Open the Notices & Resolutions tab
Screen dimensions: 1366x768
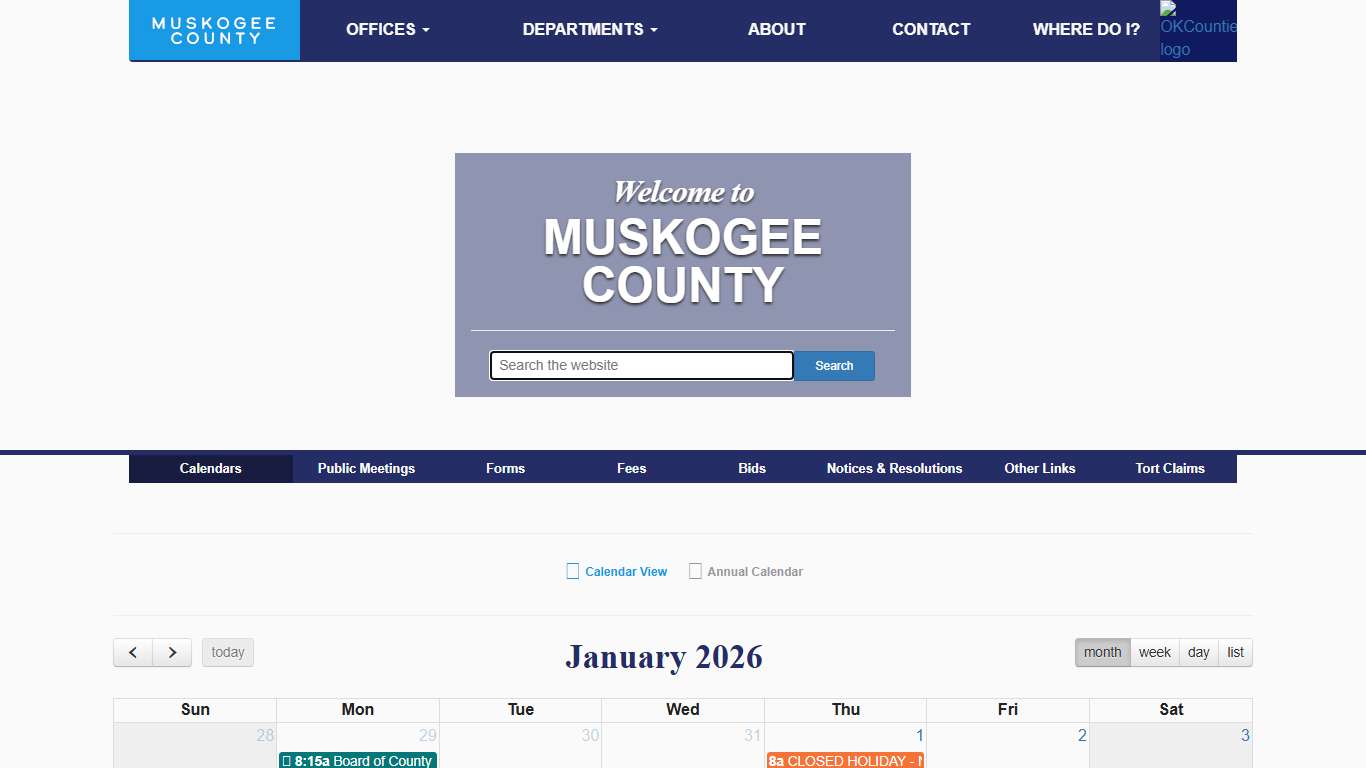coord(894,468)
